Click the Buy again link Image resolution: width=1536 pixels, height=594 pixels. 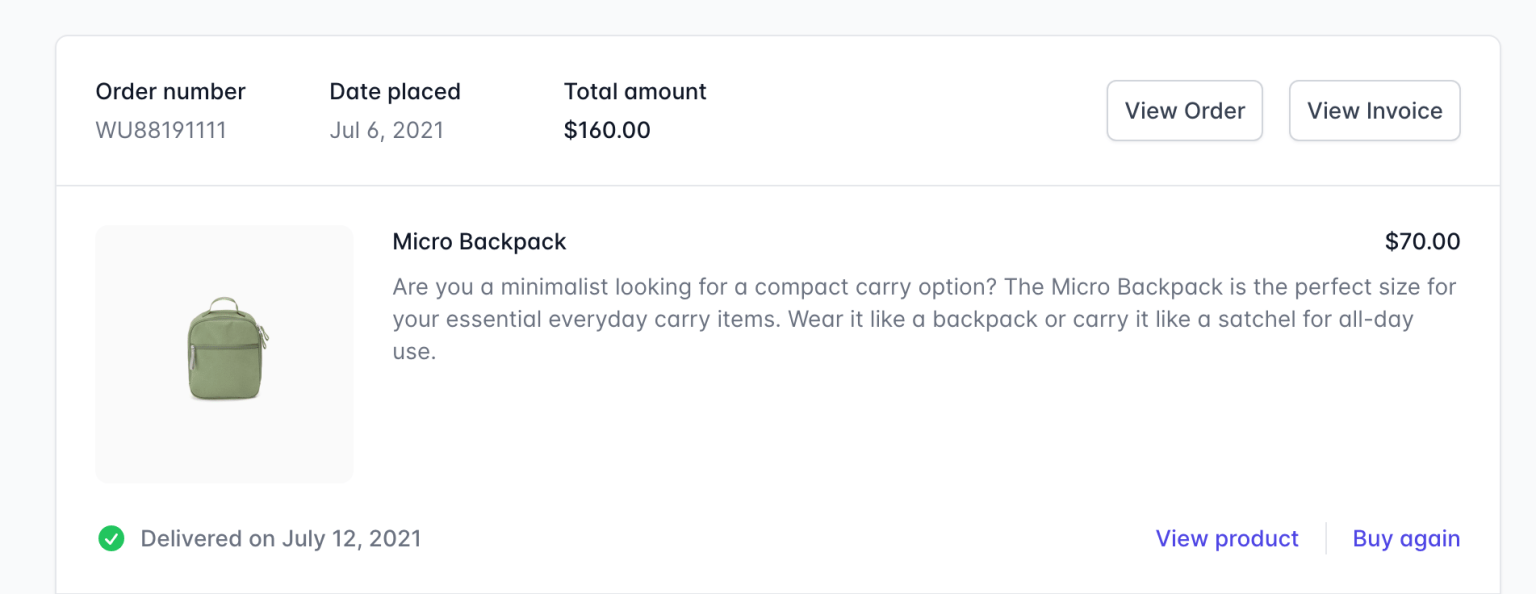1406,539
